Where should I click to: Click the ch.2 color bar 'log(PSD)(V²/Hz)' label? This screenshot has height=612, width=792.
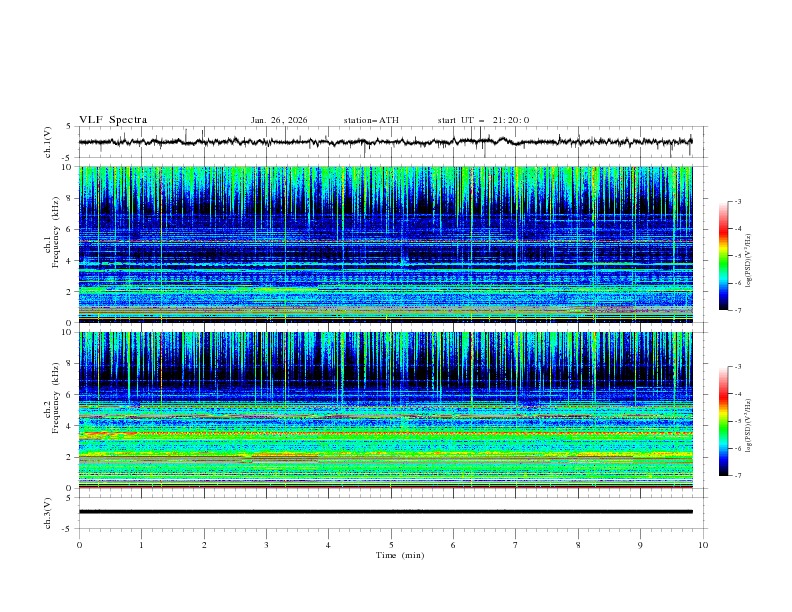click(x=749, y=426)
